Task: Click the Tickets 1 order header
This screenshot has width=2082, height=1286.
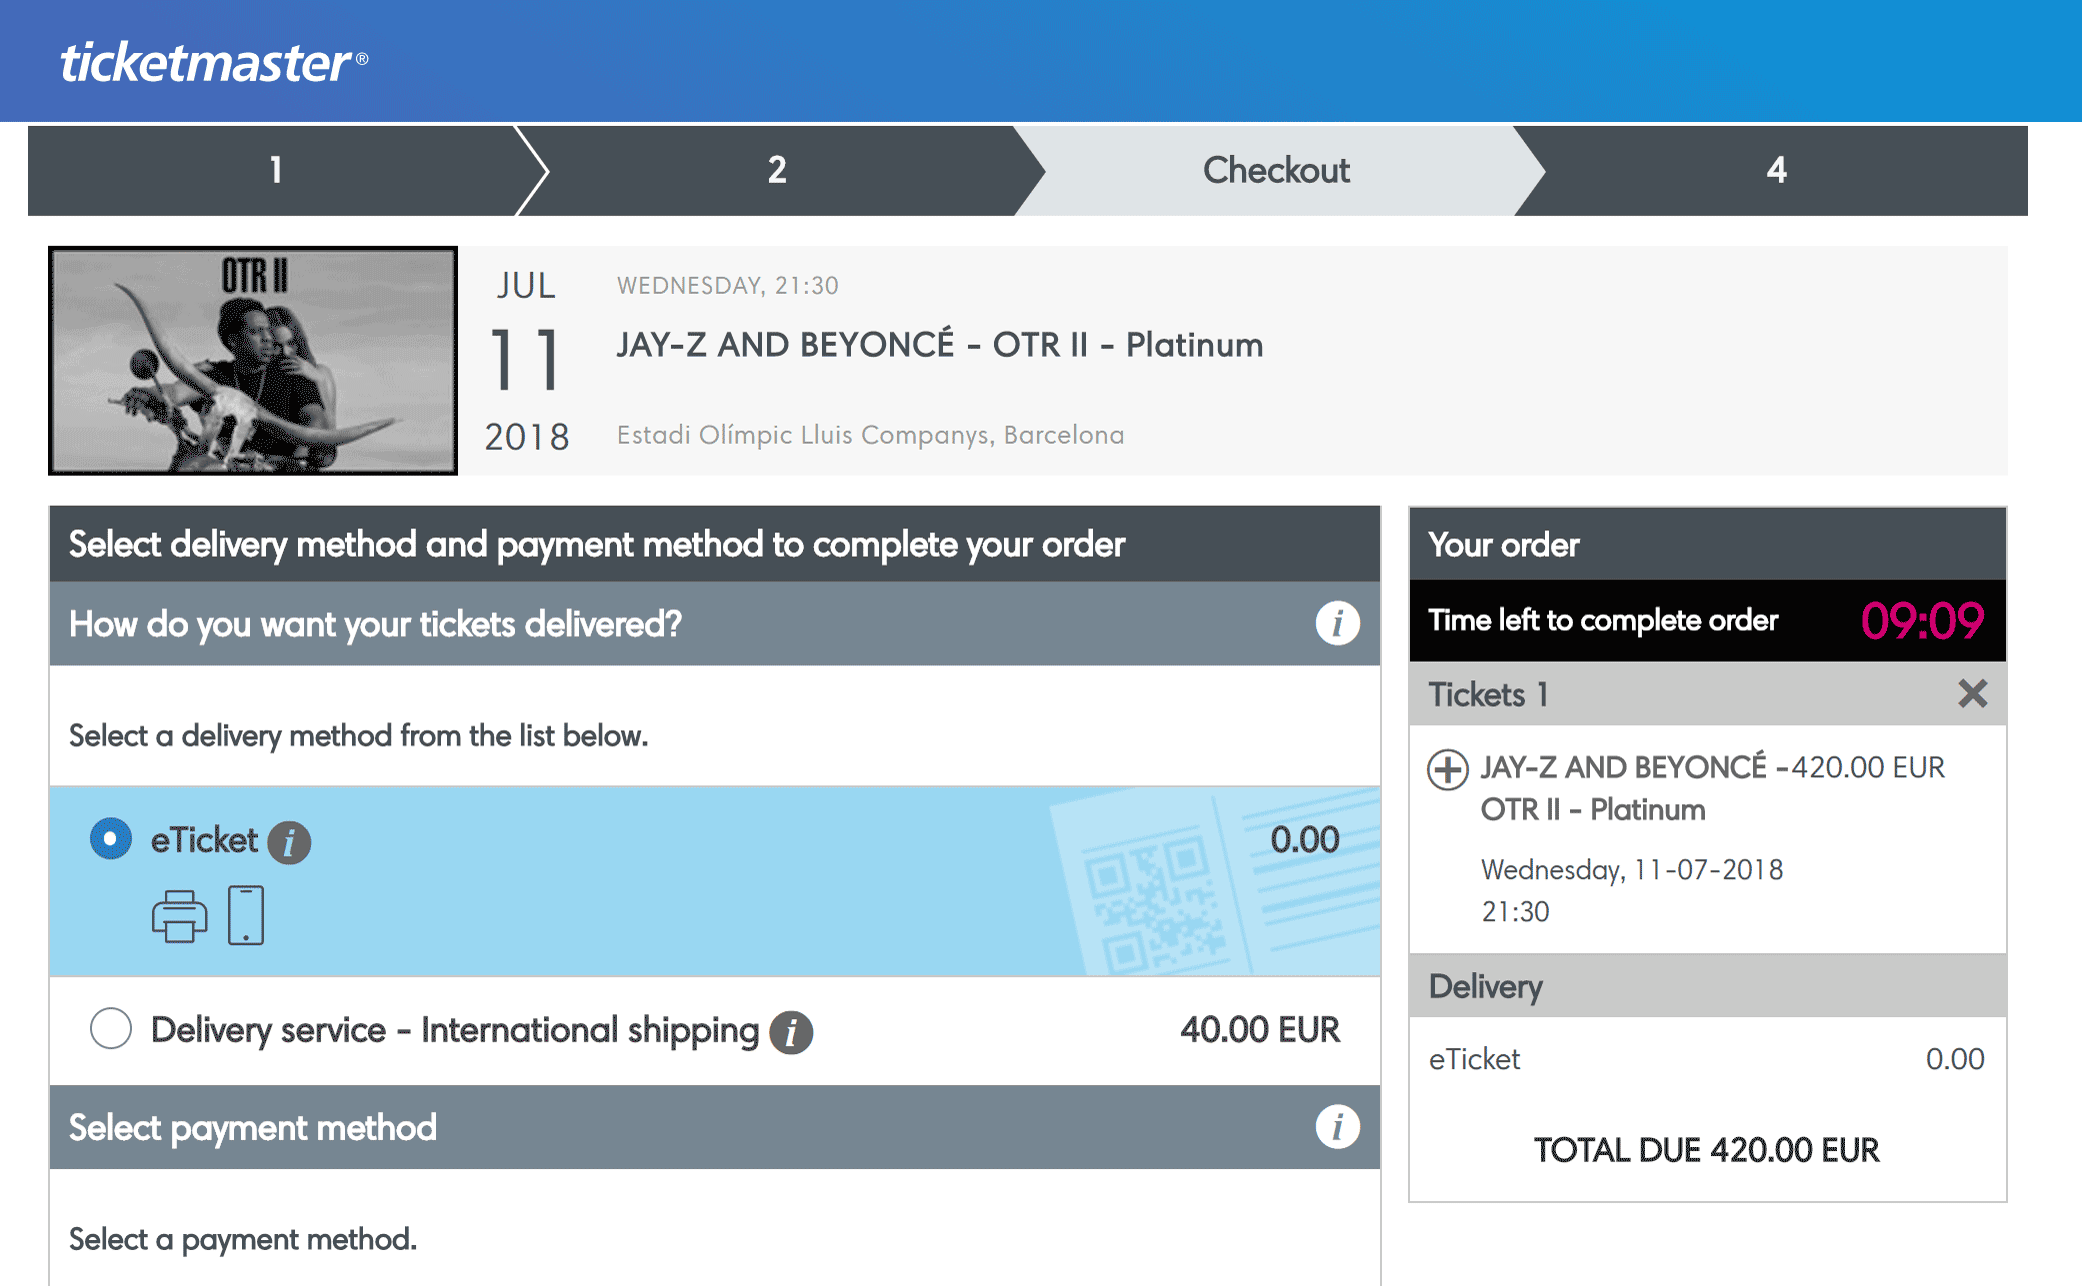Action: click(x=1708, y=694)
